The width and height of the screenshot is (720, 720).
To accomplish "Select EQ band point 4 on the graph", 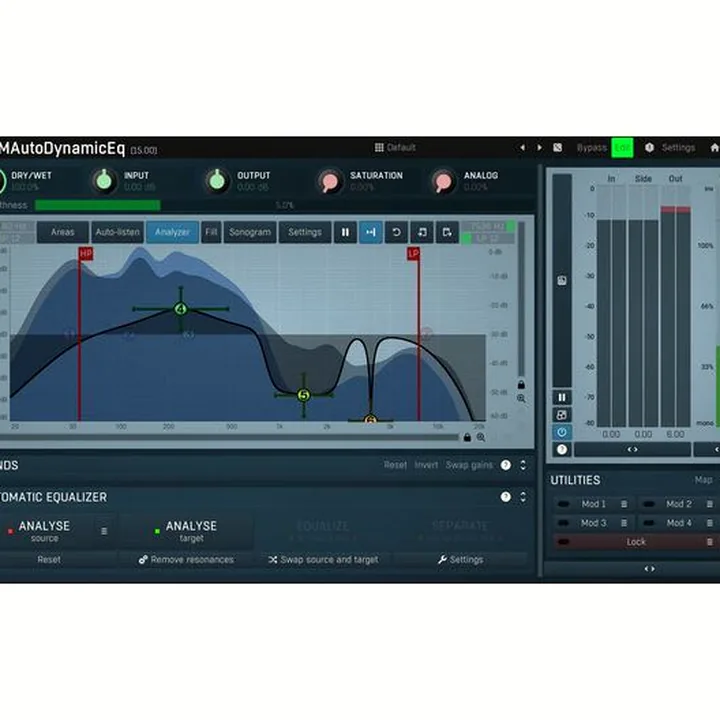I will click(180, 309).
